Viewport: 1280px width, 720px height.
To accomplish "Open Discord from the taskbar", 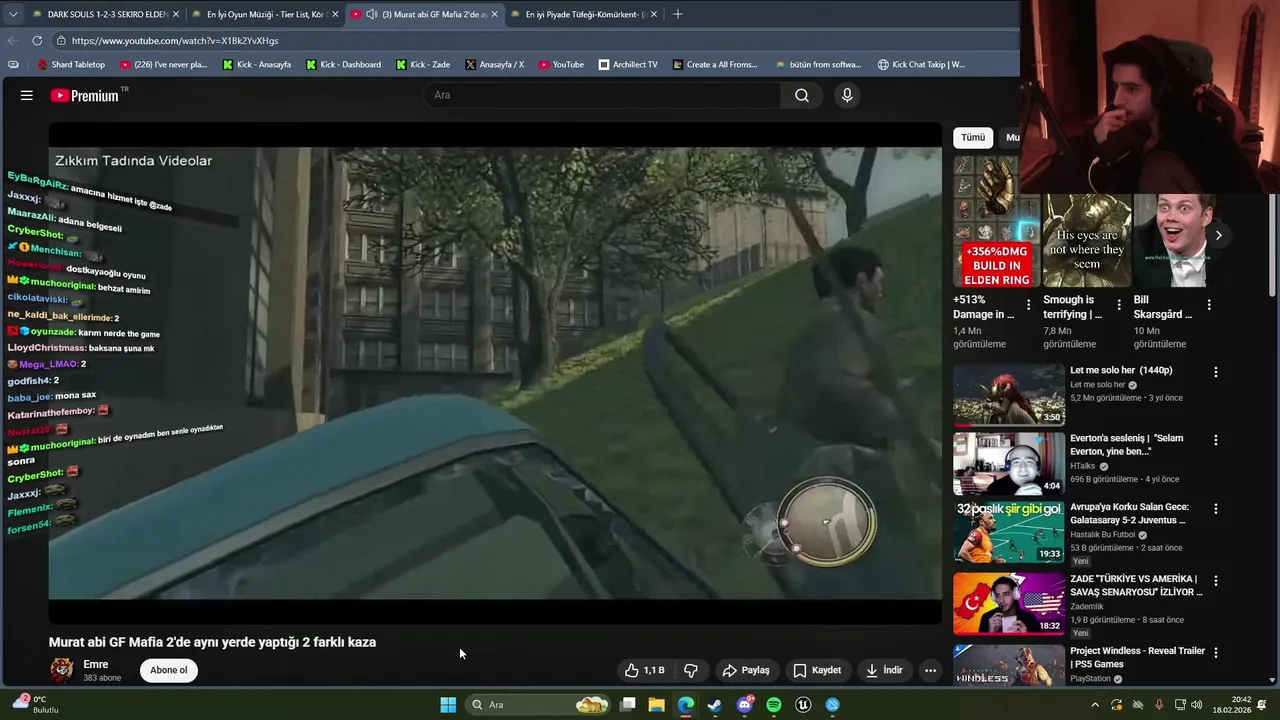I will [744, 705].
